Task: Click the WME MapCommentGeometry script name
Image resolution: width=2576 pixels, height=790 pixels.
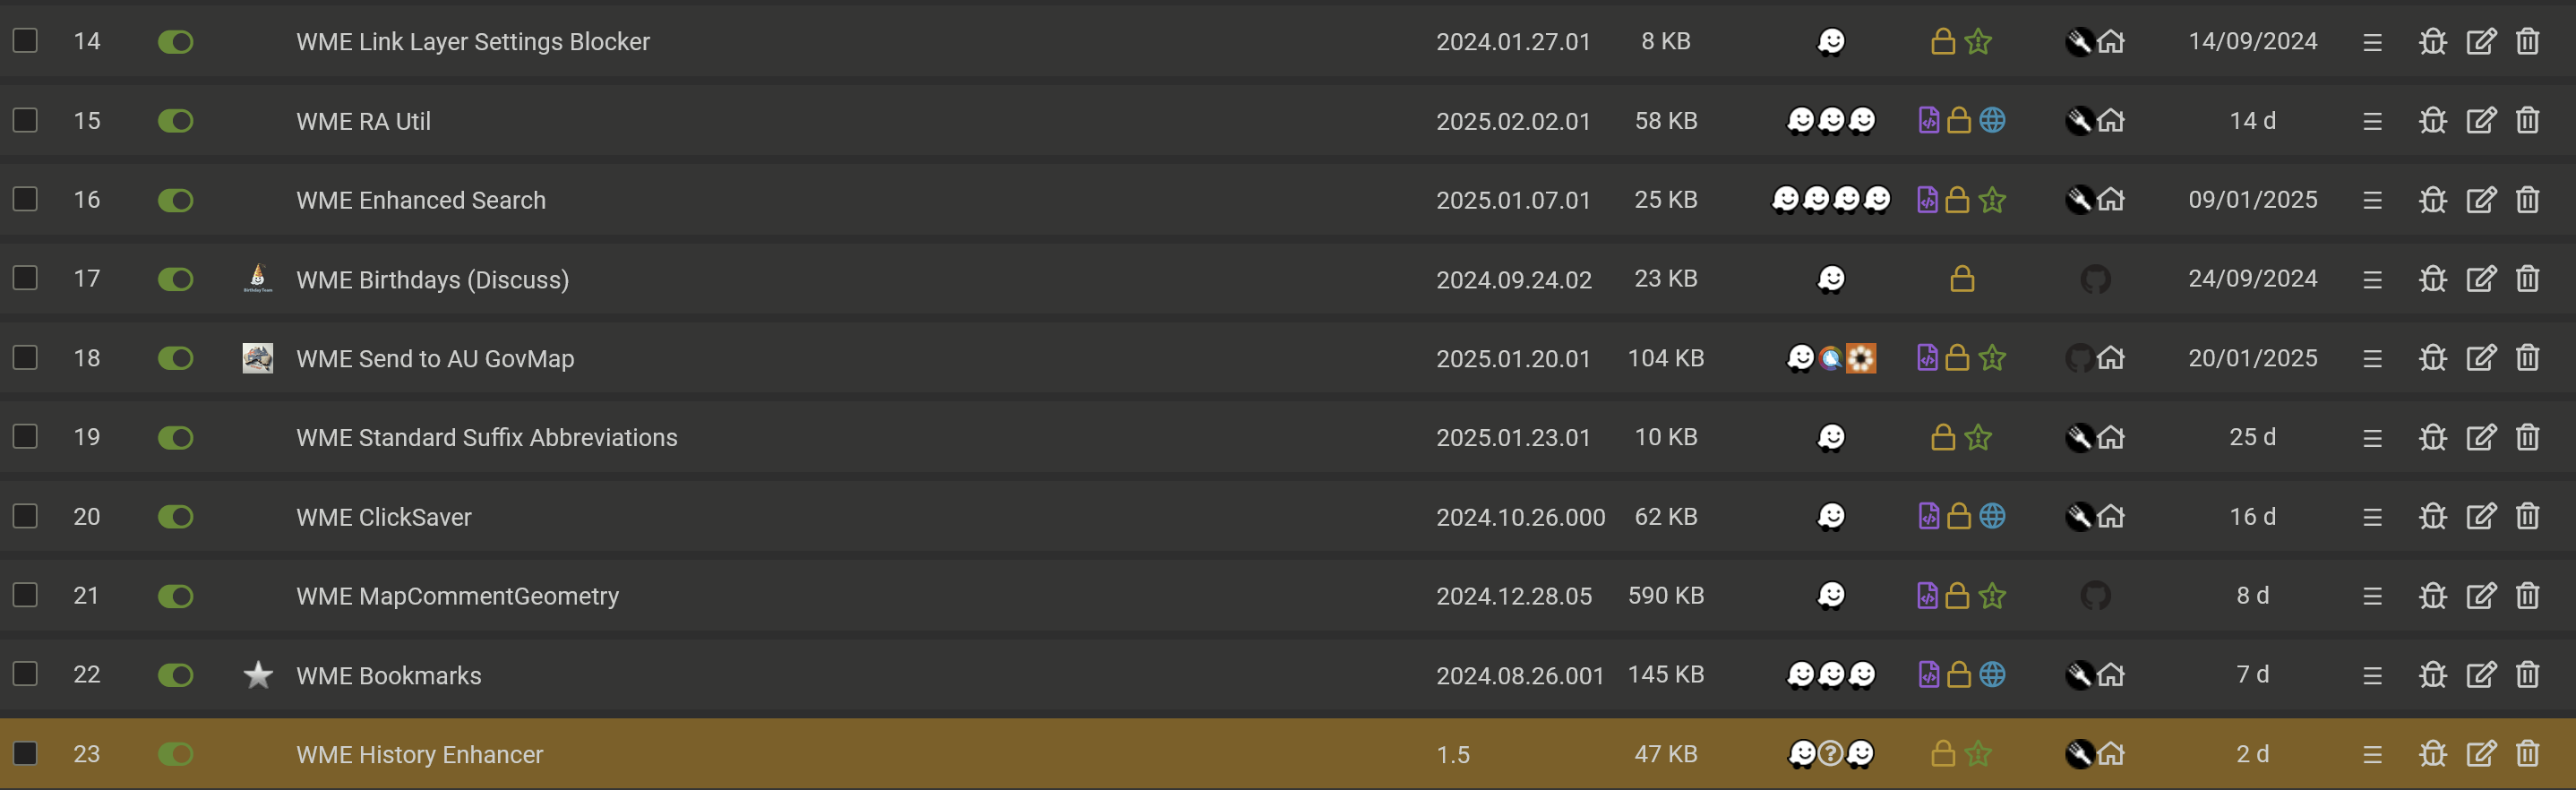Action: point(457,596)
